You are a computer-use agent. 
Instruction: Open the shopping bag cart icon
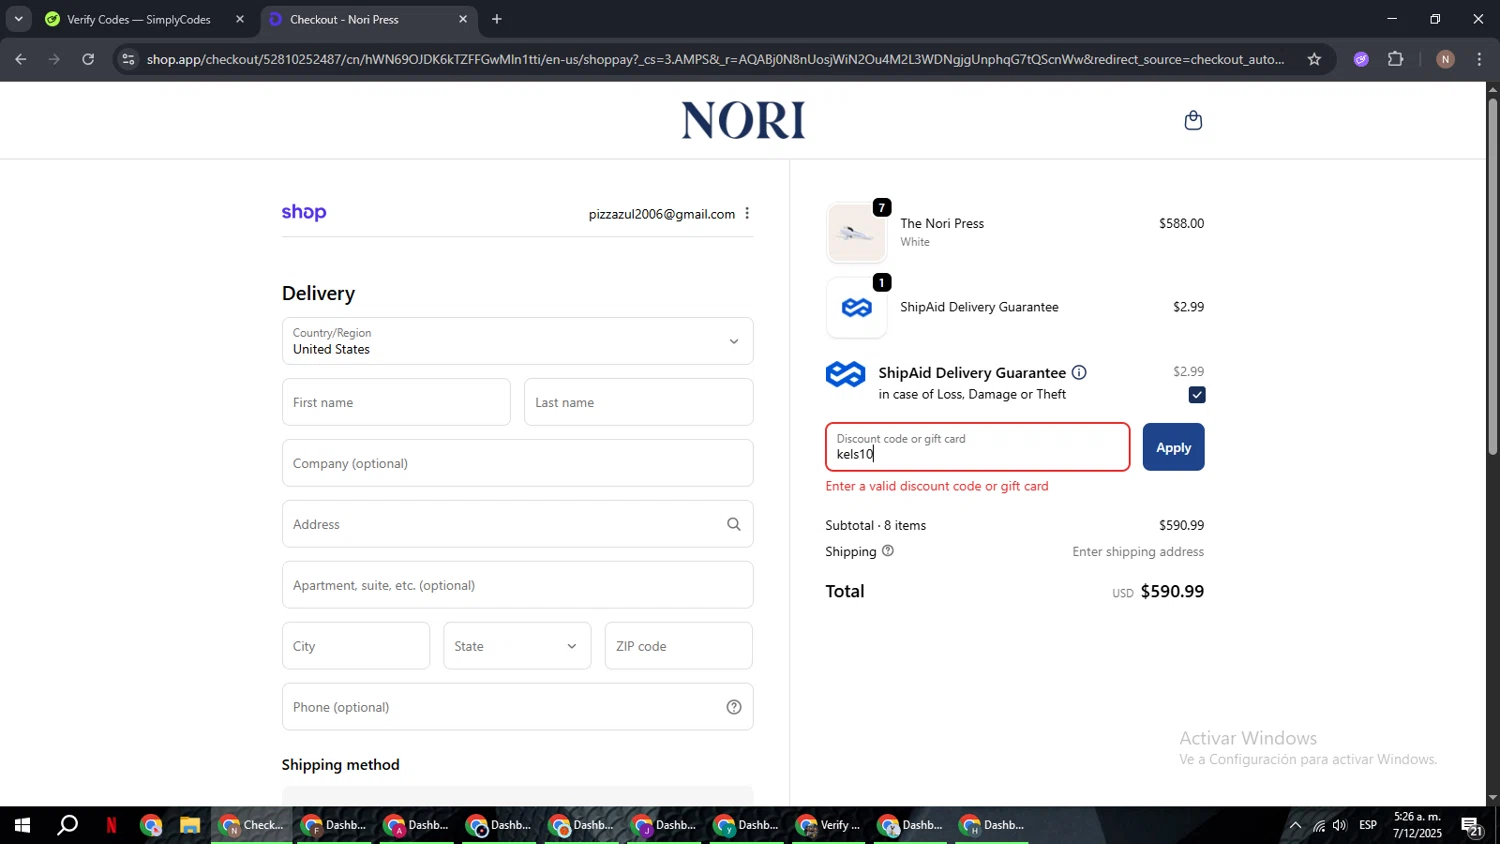point(1193,121)
